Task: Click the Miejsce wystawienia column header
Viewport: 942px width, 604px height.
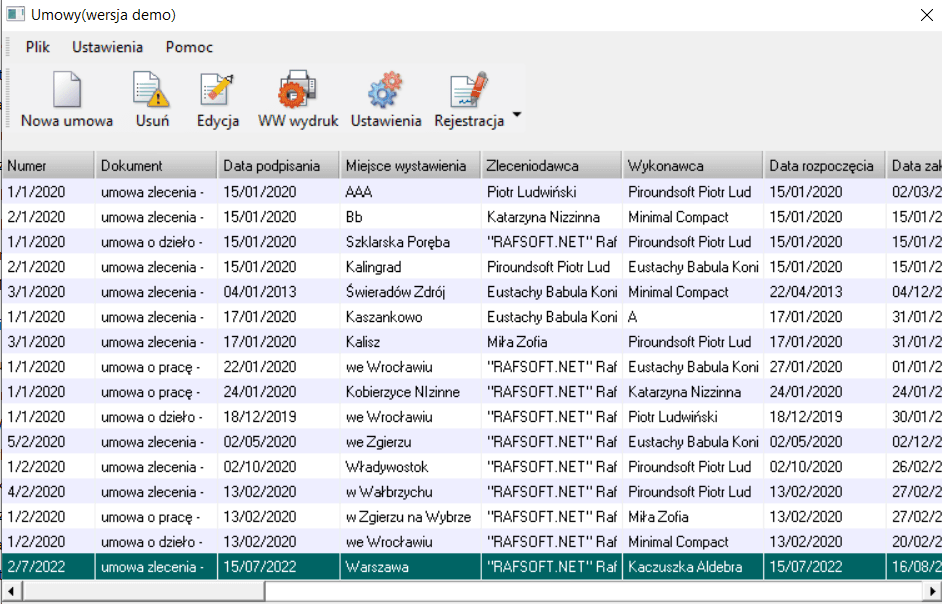Action: point(408,166)
